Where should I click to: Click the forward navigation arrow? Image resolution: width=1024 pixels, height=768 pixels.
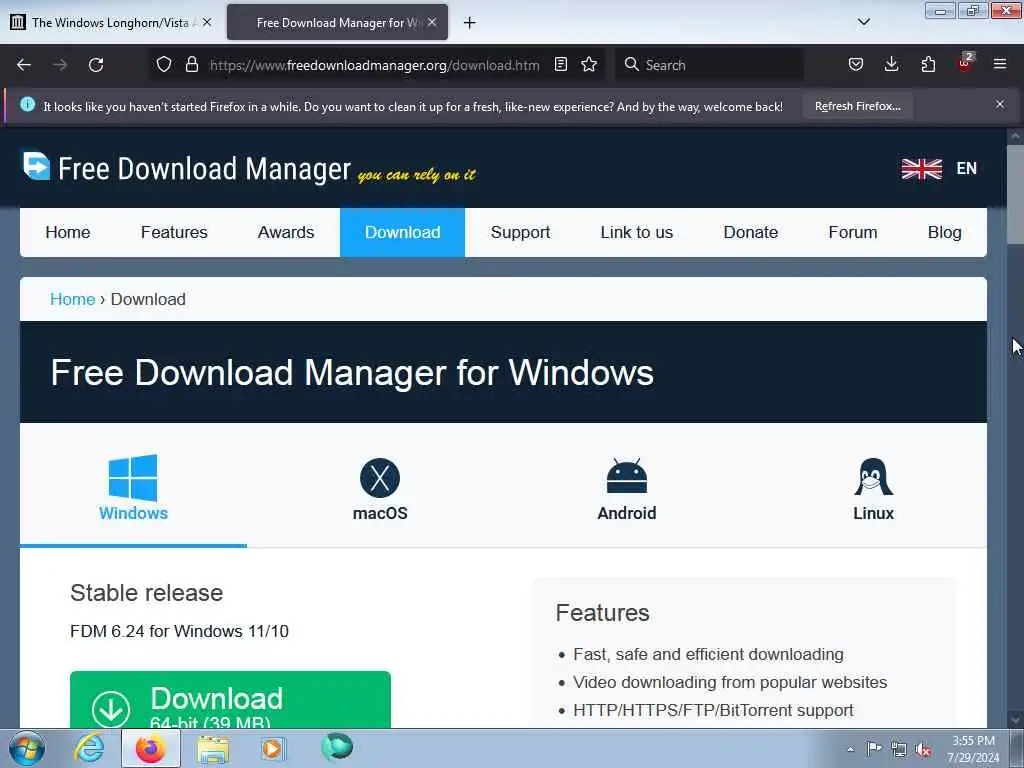(60, 65)
